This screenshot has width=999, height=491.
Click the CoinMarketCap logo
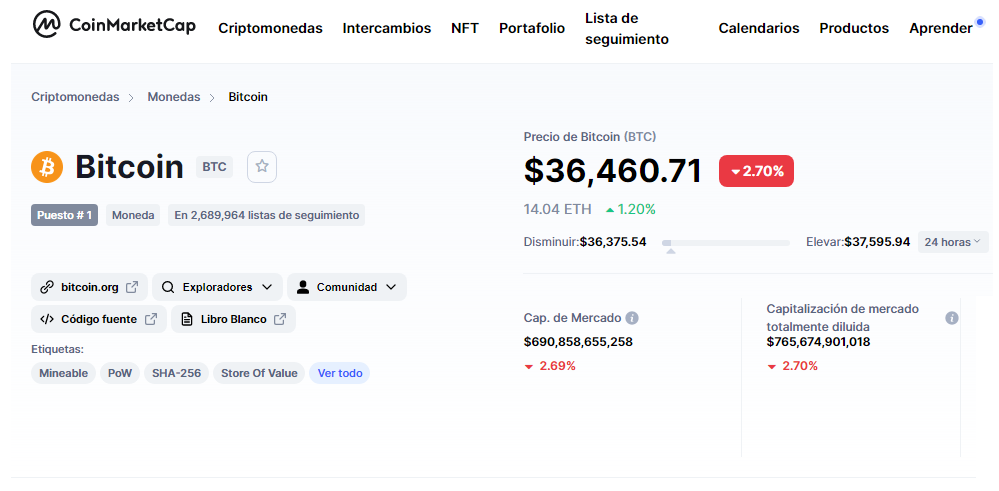(113, 26)
